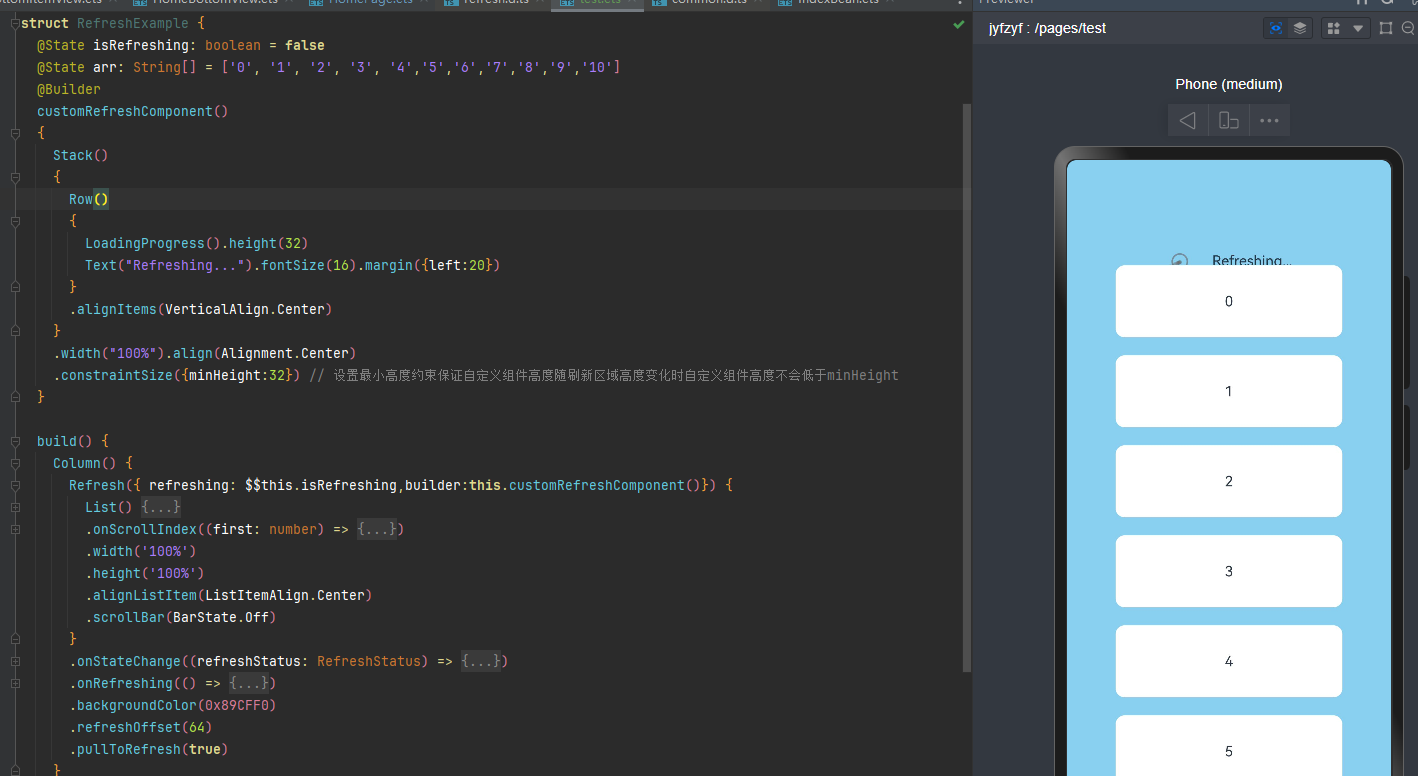The height and width of the screenshot is (776, 1418).
Task: Expand the folded onStateChange gutter marker
Action: point(15,661)
